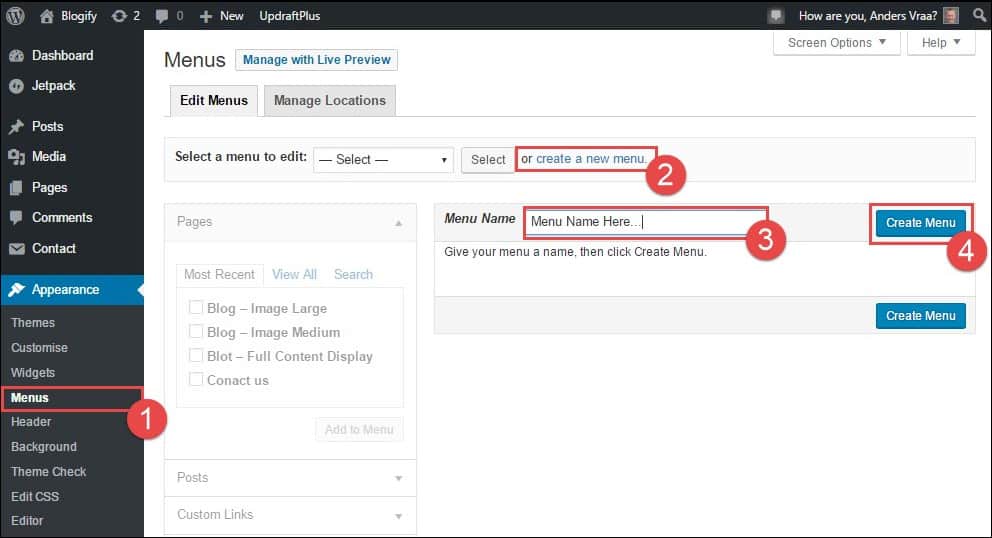992x538 pixels.
Task: Open the Select a menu to edit dropdown
Action: (383, 160)
